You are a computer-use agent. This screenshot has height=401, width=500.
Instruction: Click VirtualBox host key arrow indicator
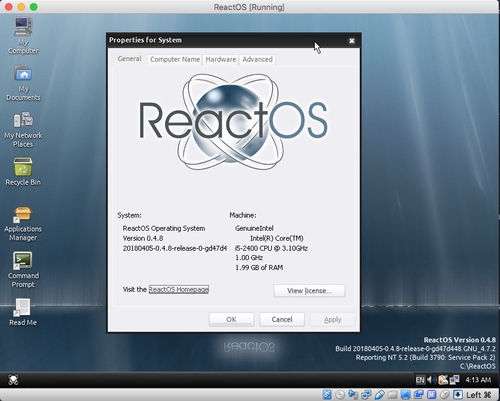458,395
